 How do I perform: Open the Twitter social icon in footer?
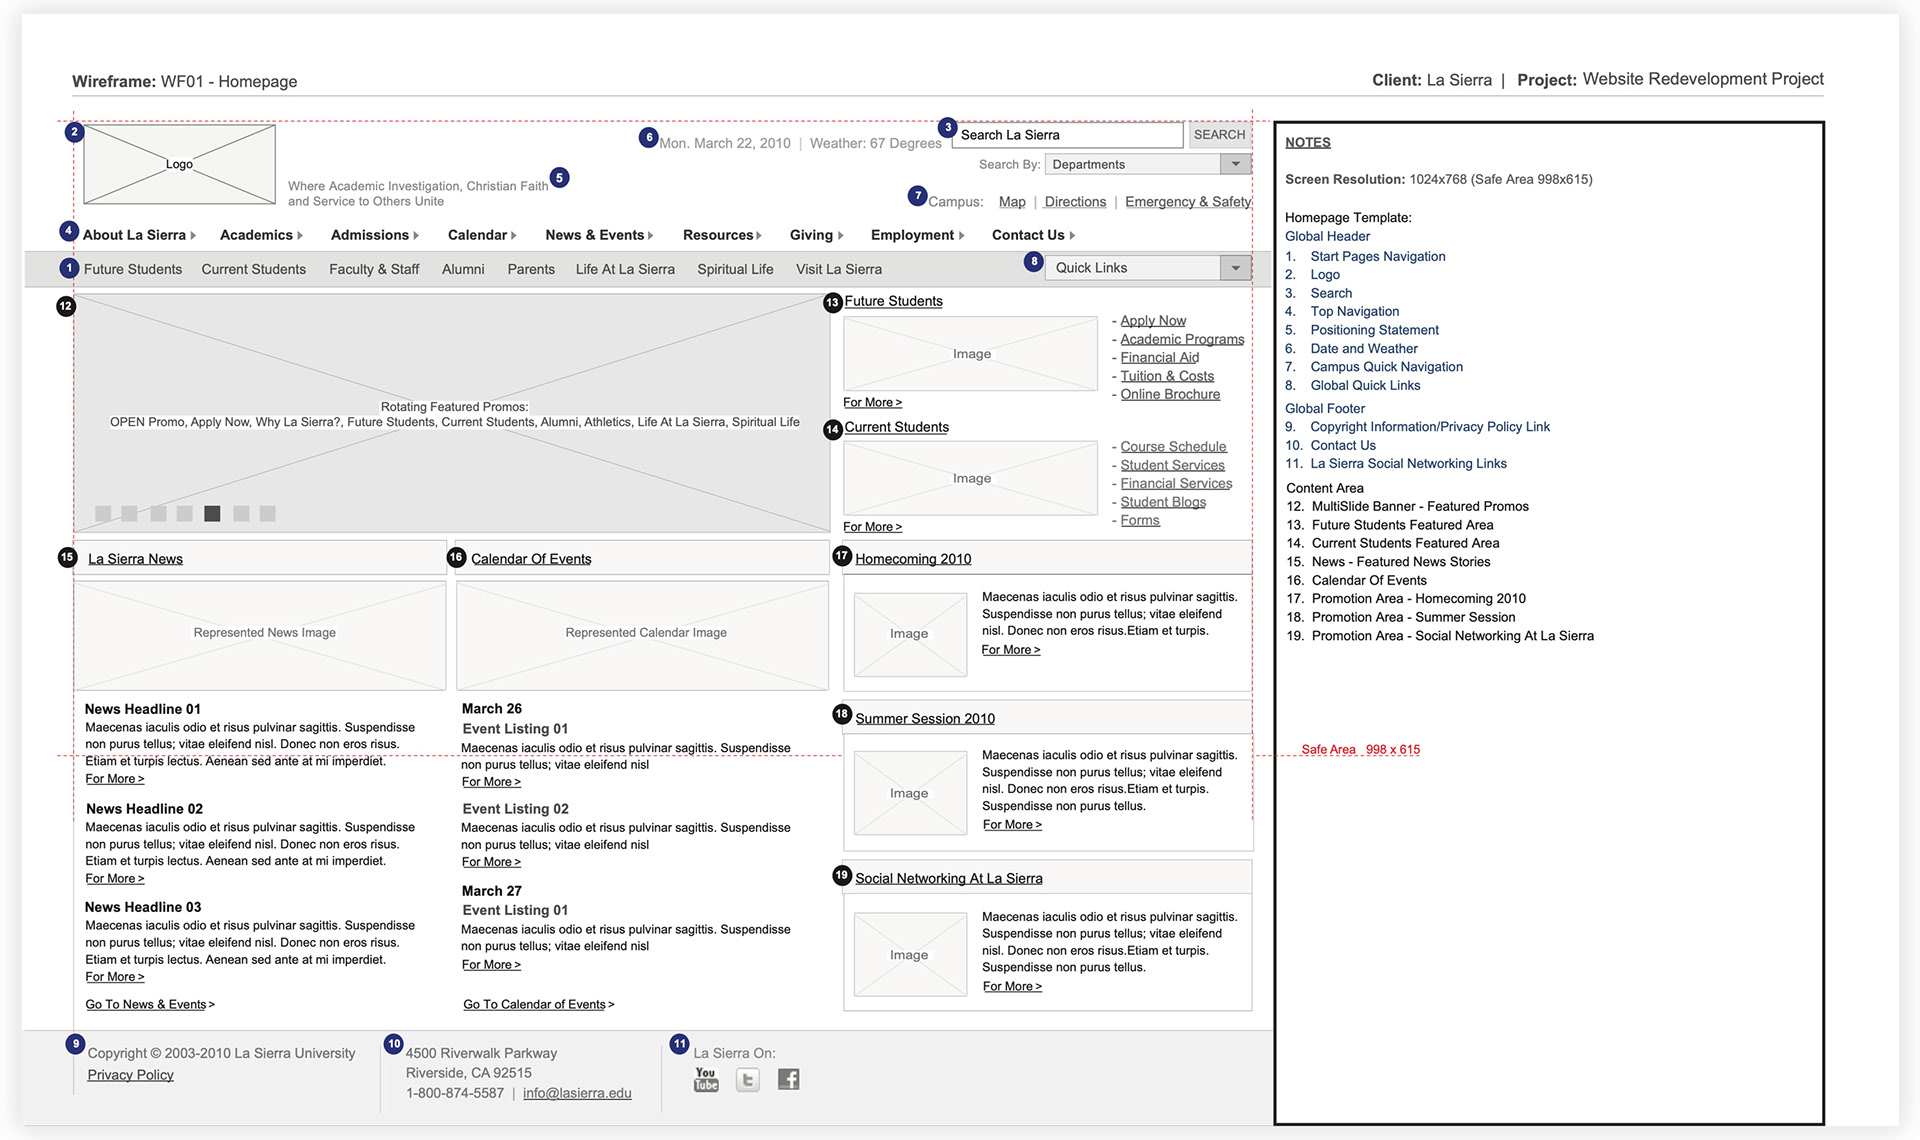(x=747, y=1079)
